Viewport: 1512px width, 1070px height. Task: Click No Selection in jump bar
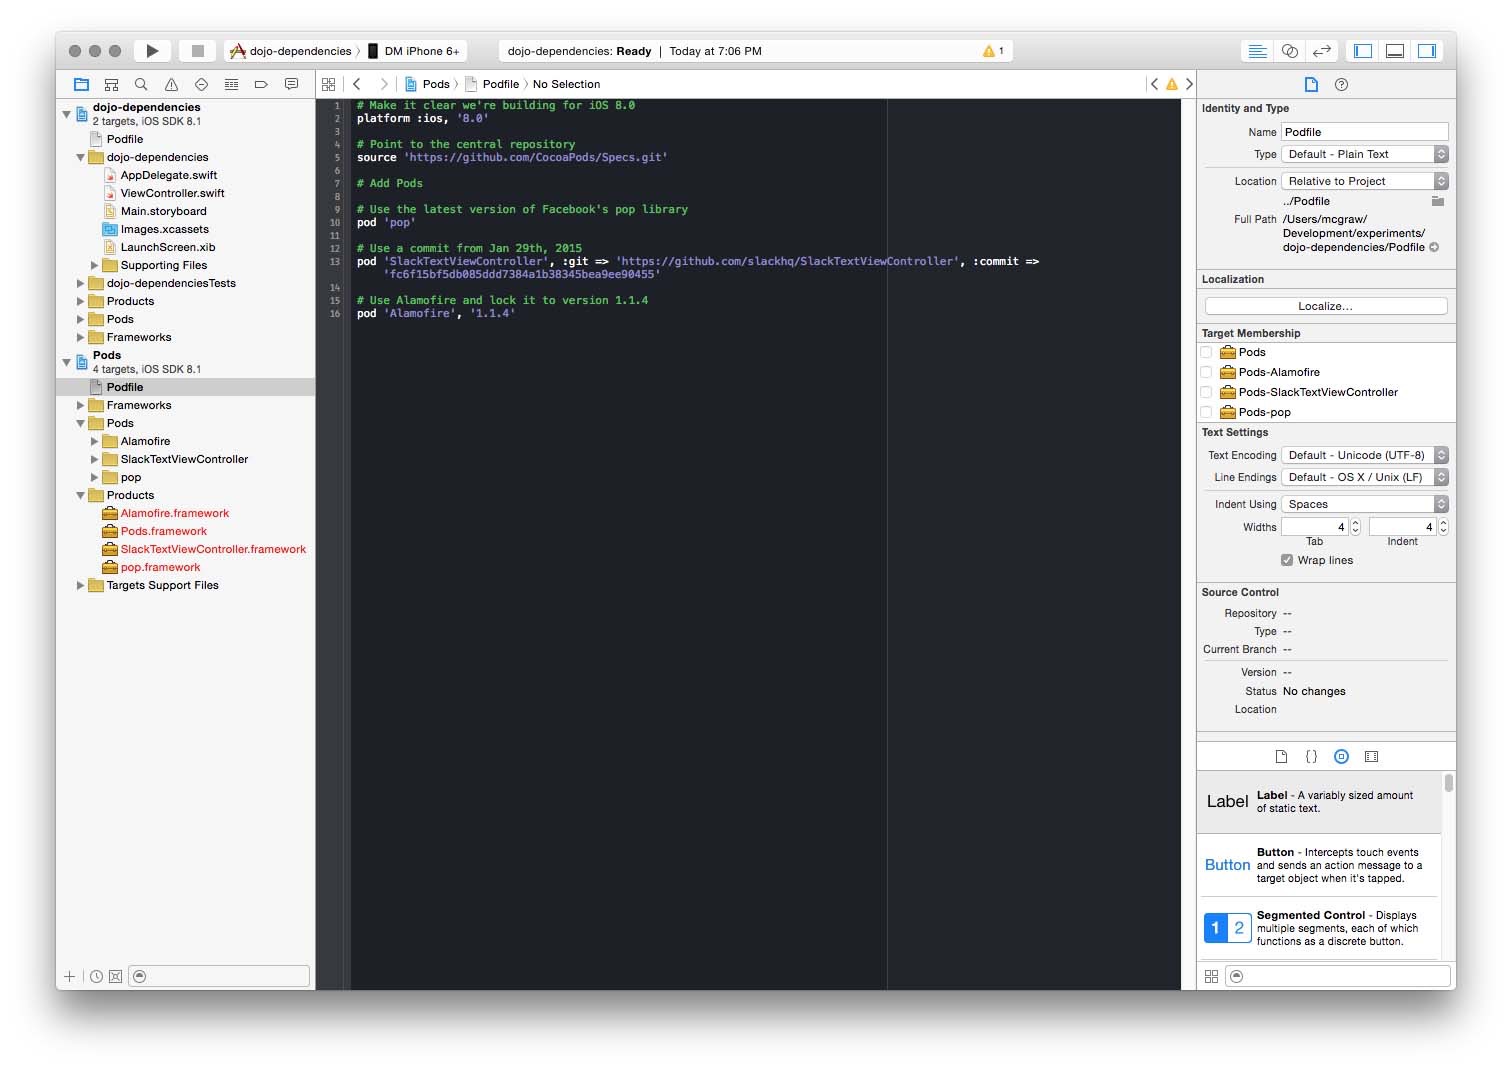[x=566, y=84]
